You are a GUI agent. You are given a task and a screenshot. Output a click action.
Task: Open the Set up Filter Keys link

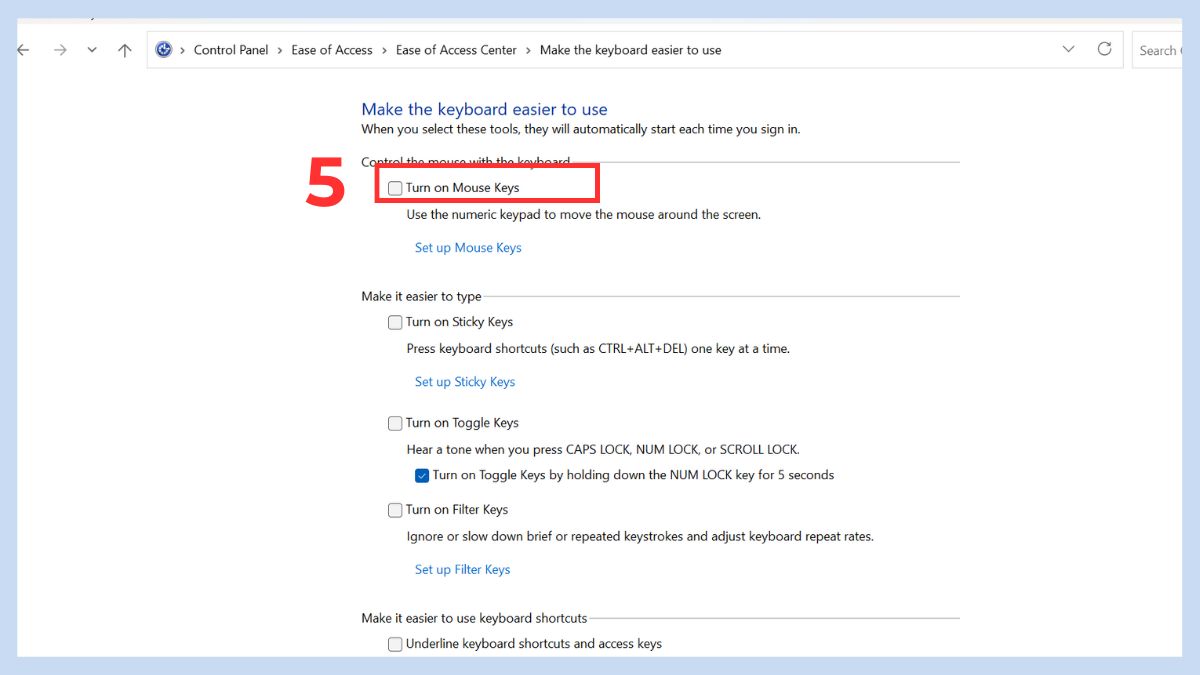pos(462,570)
